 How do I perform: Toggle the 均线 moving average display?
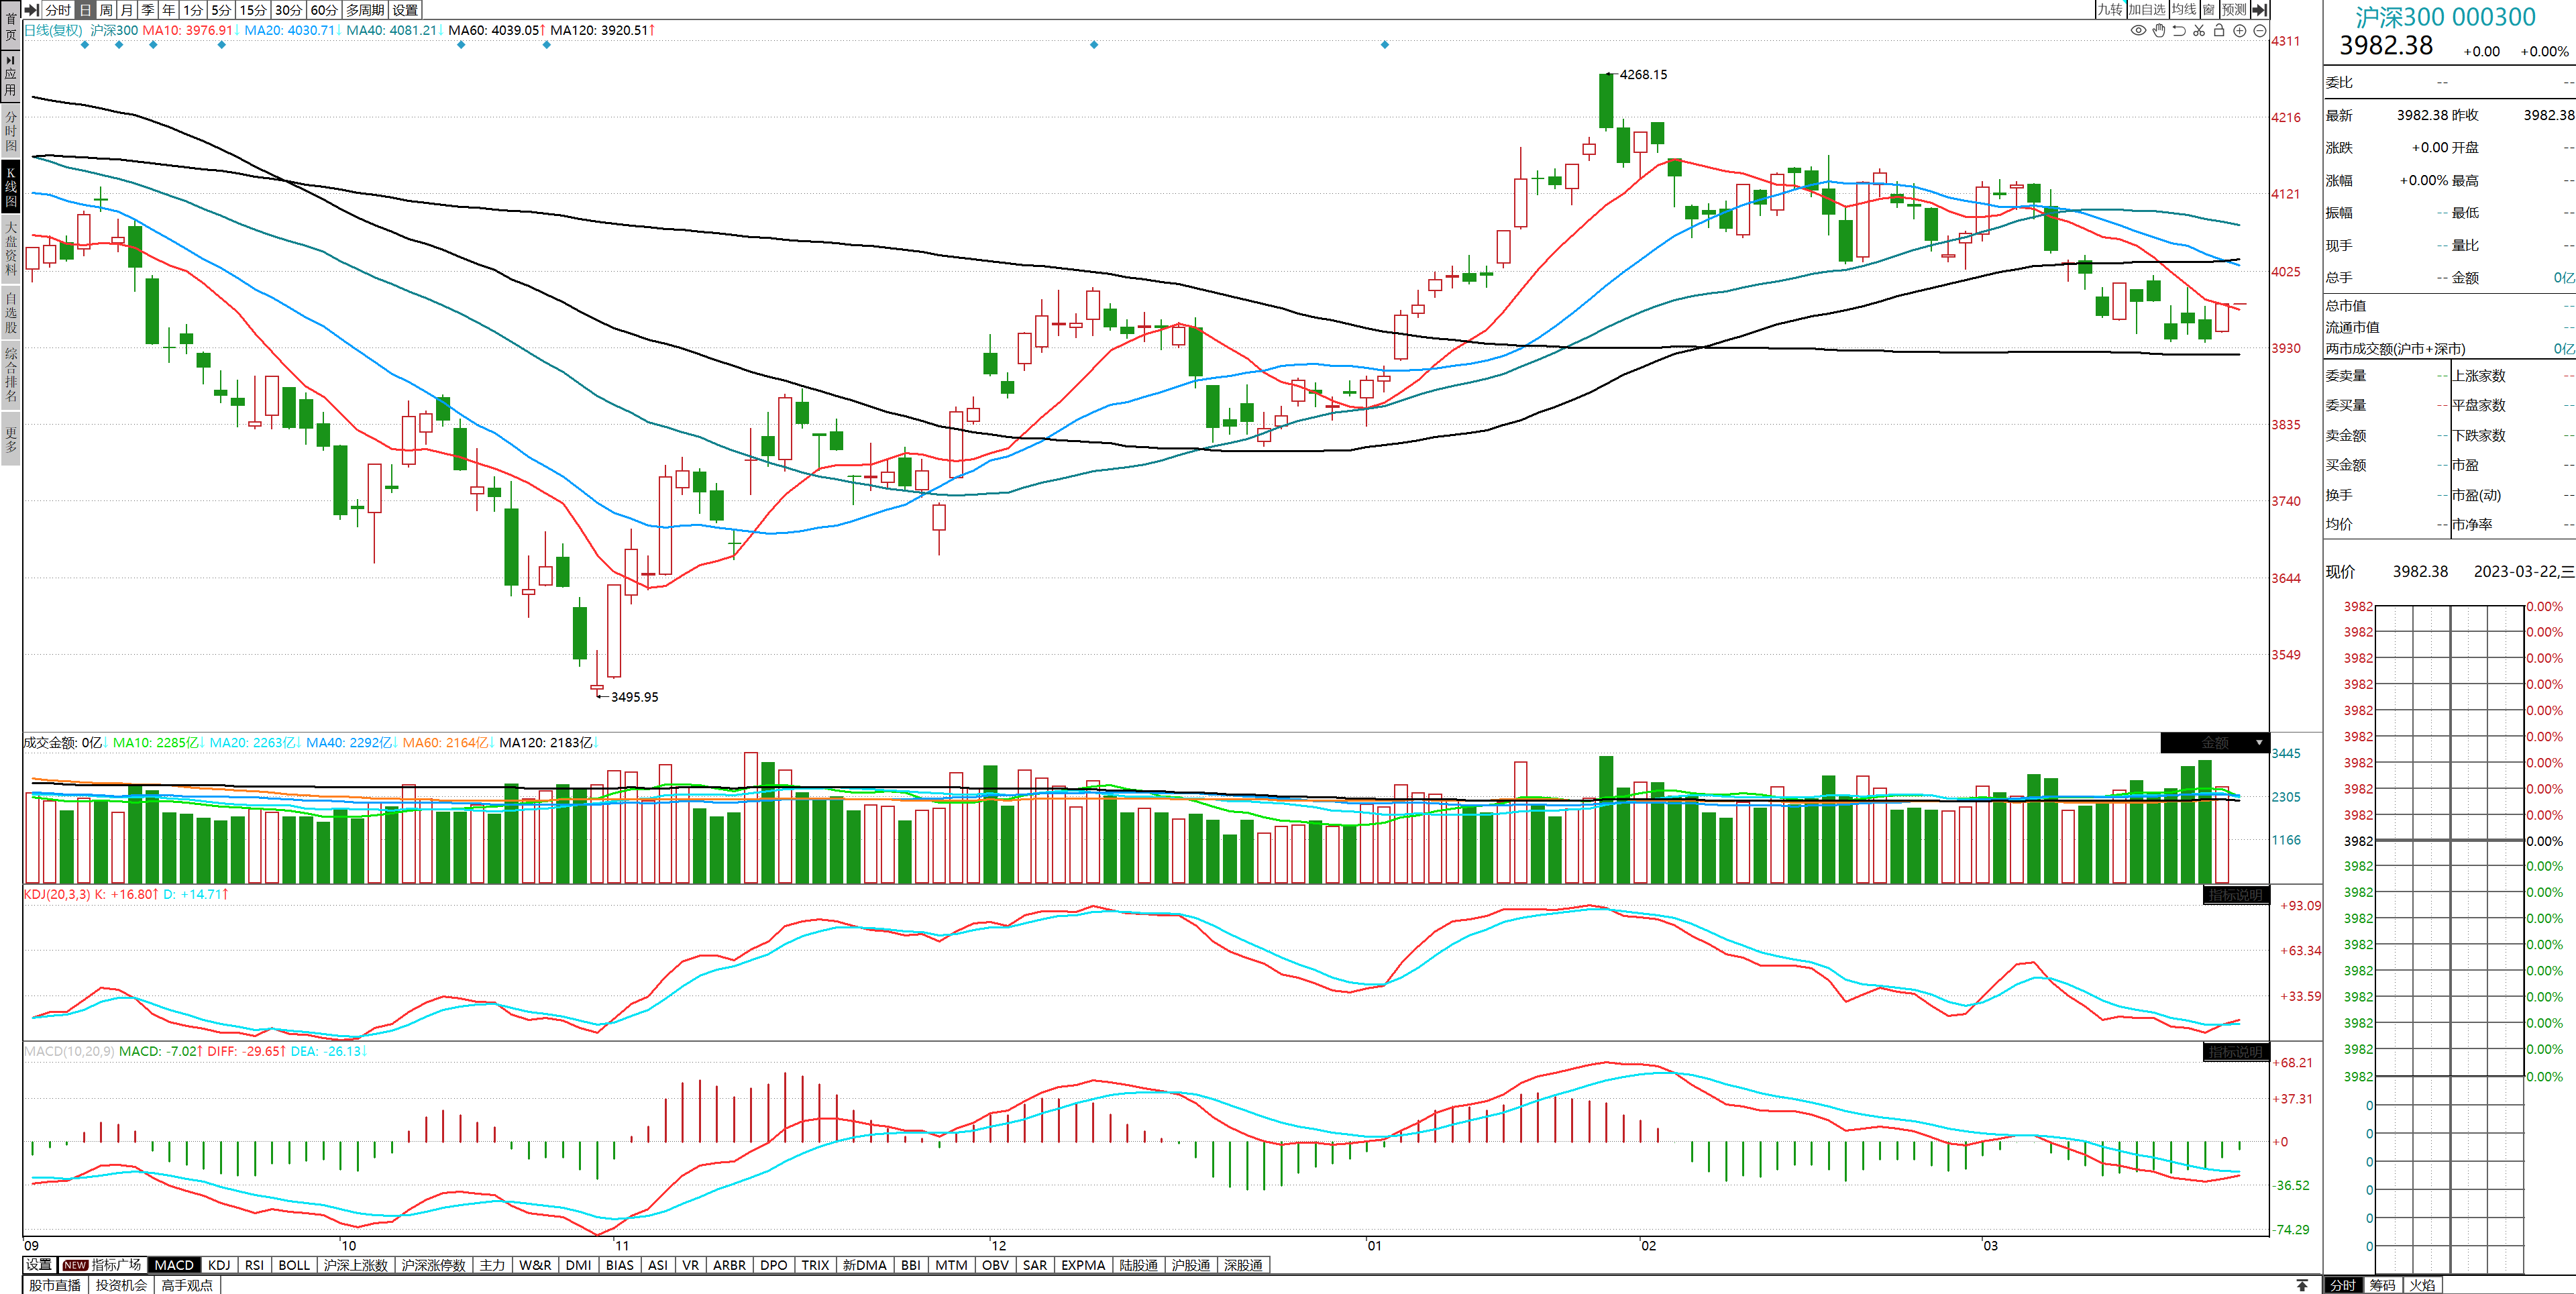coord(2184,9)
